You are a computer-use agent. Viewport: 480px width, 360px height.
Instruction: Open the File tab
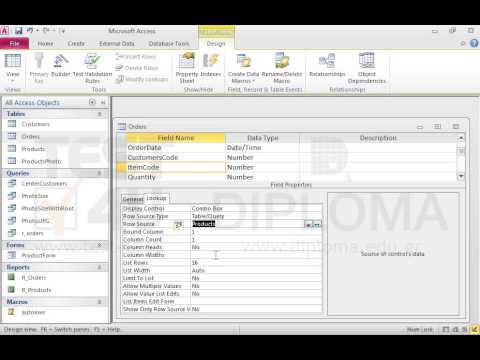click(14, 44)
